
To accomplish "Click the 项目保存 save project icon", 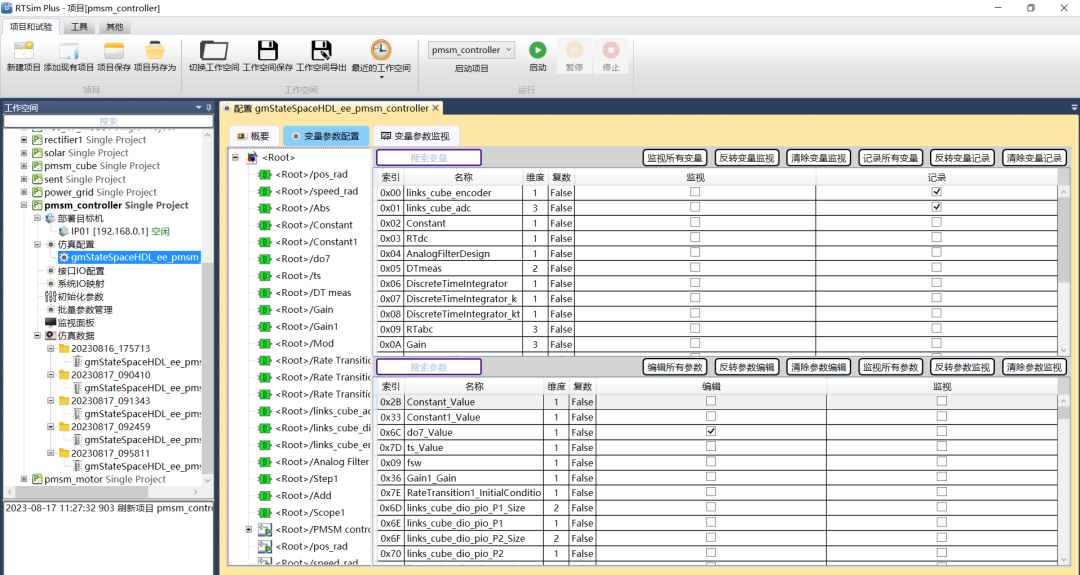I will pyautogui.click(x=114, y=50).
